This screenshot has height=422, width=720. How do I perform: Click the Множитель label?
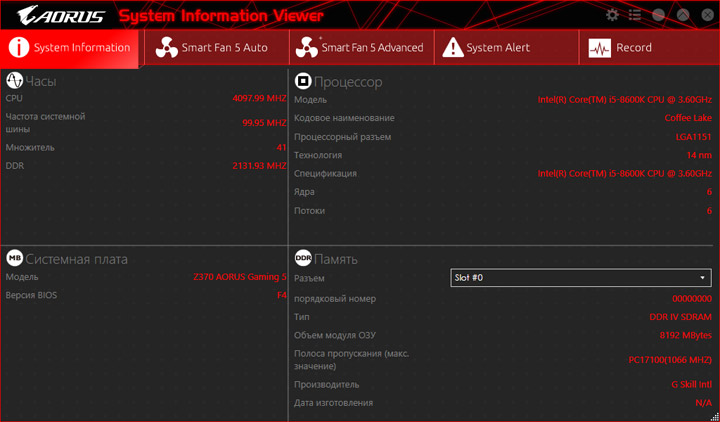point(30,147)
